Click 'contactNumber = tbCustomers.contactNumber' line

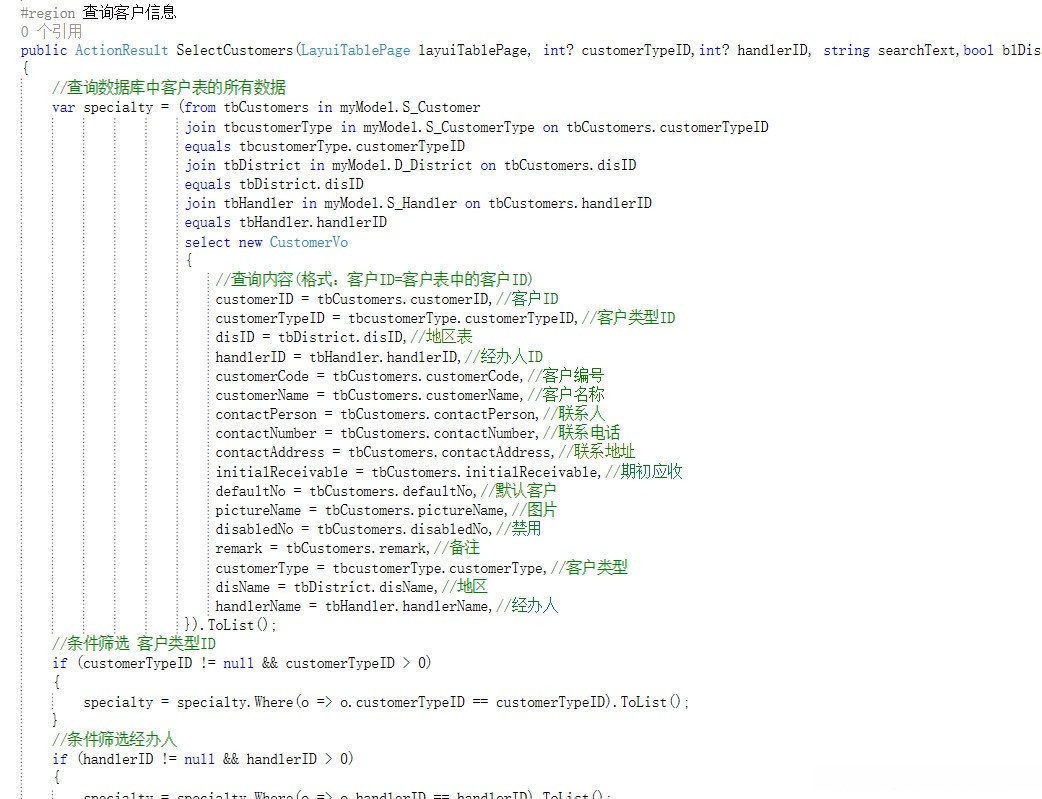click(377, 433)
